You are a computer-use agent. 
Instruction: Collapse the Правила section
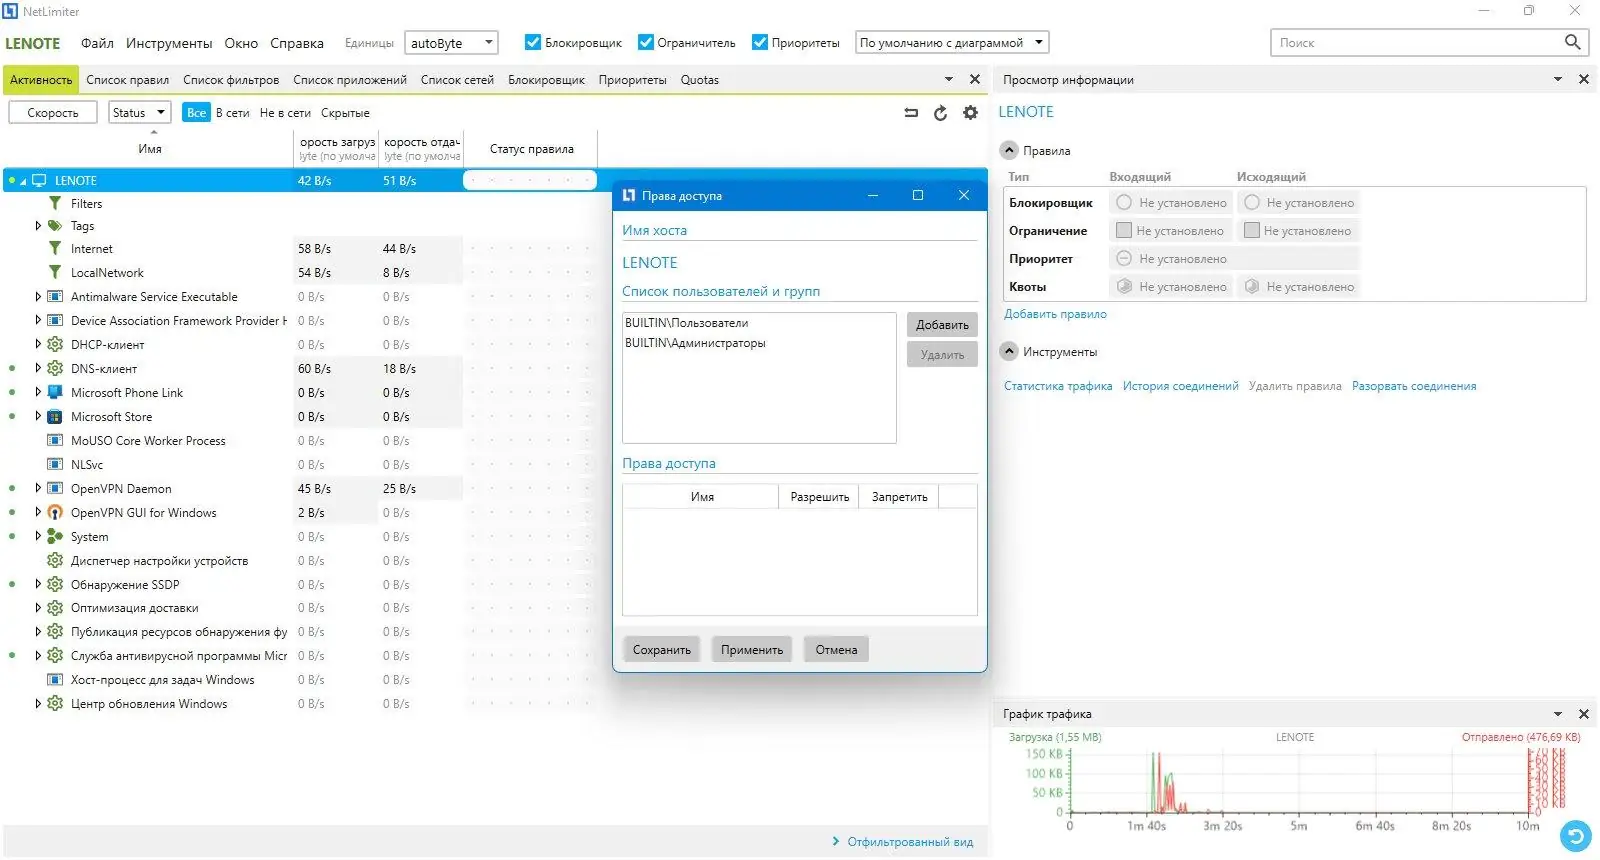coord(1009,150)
